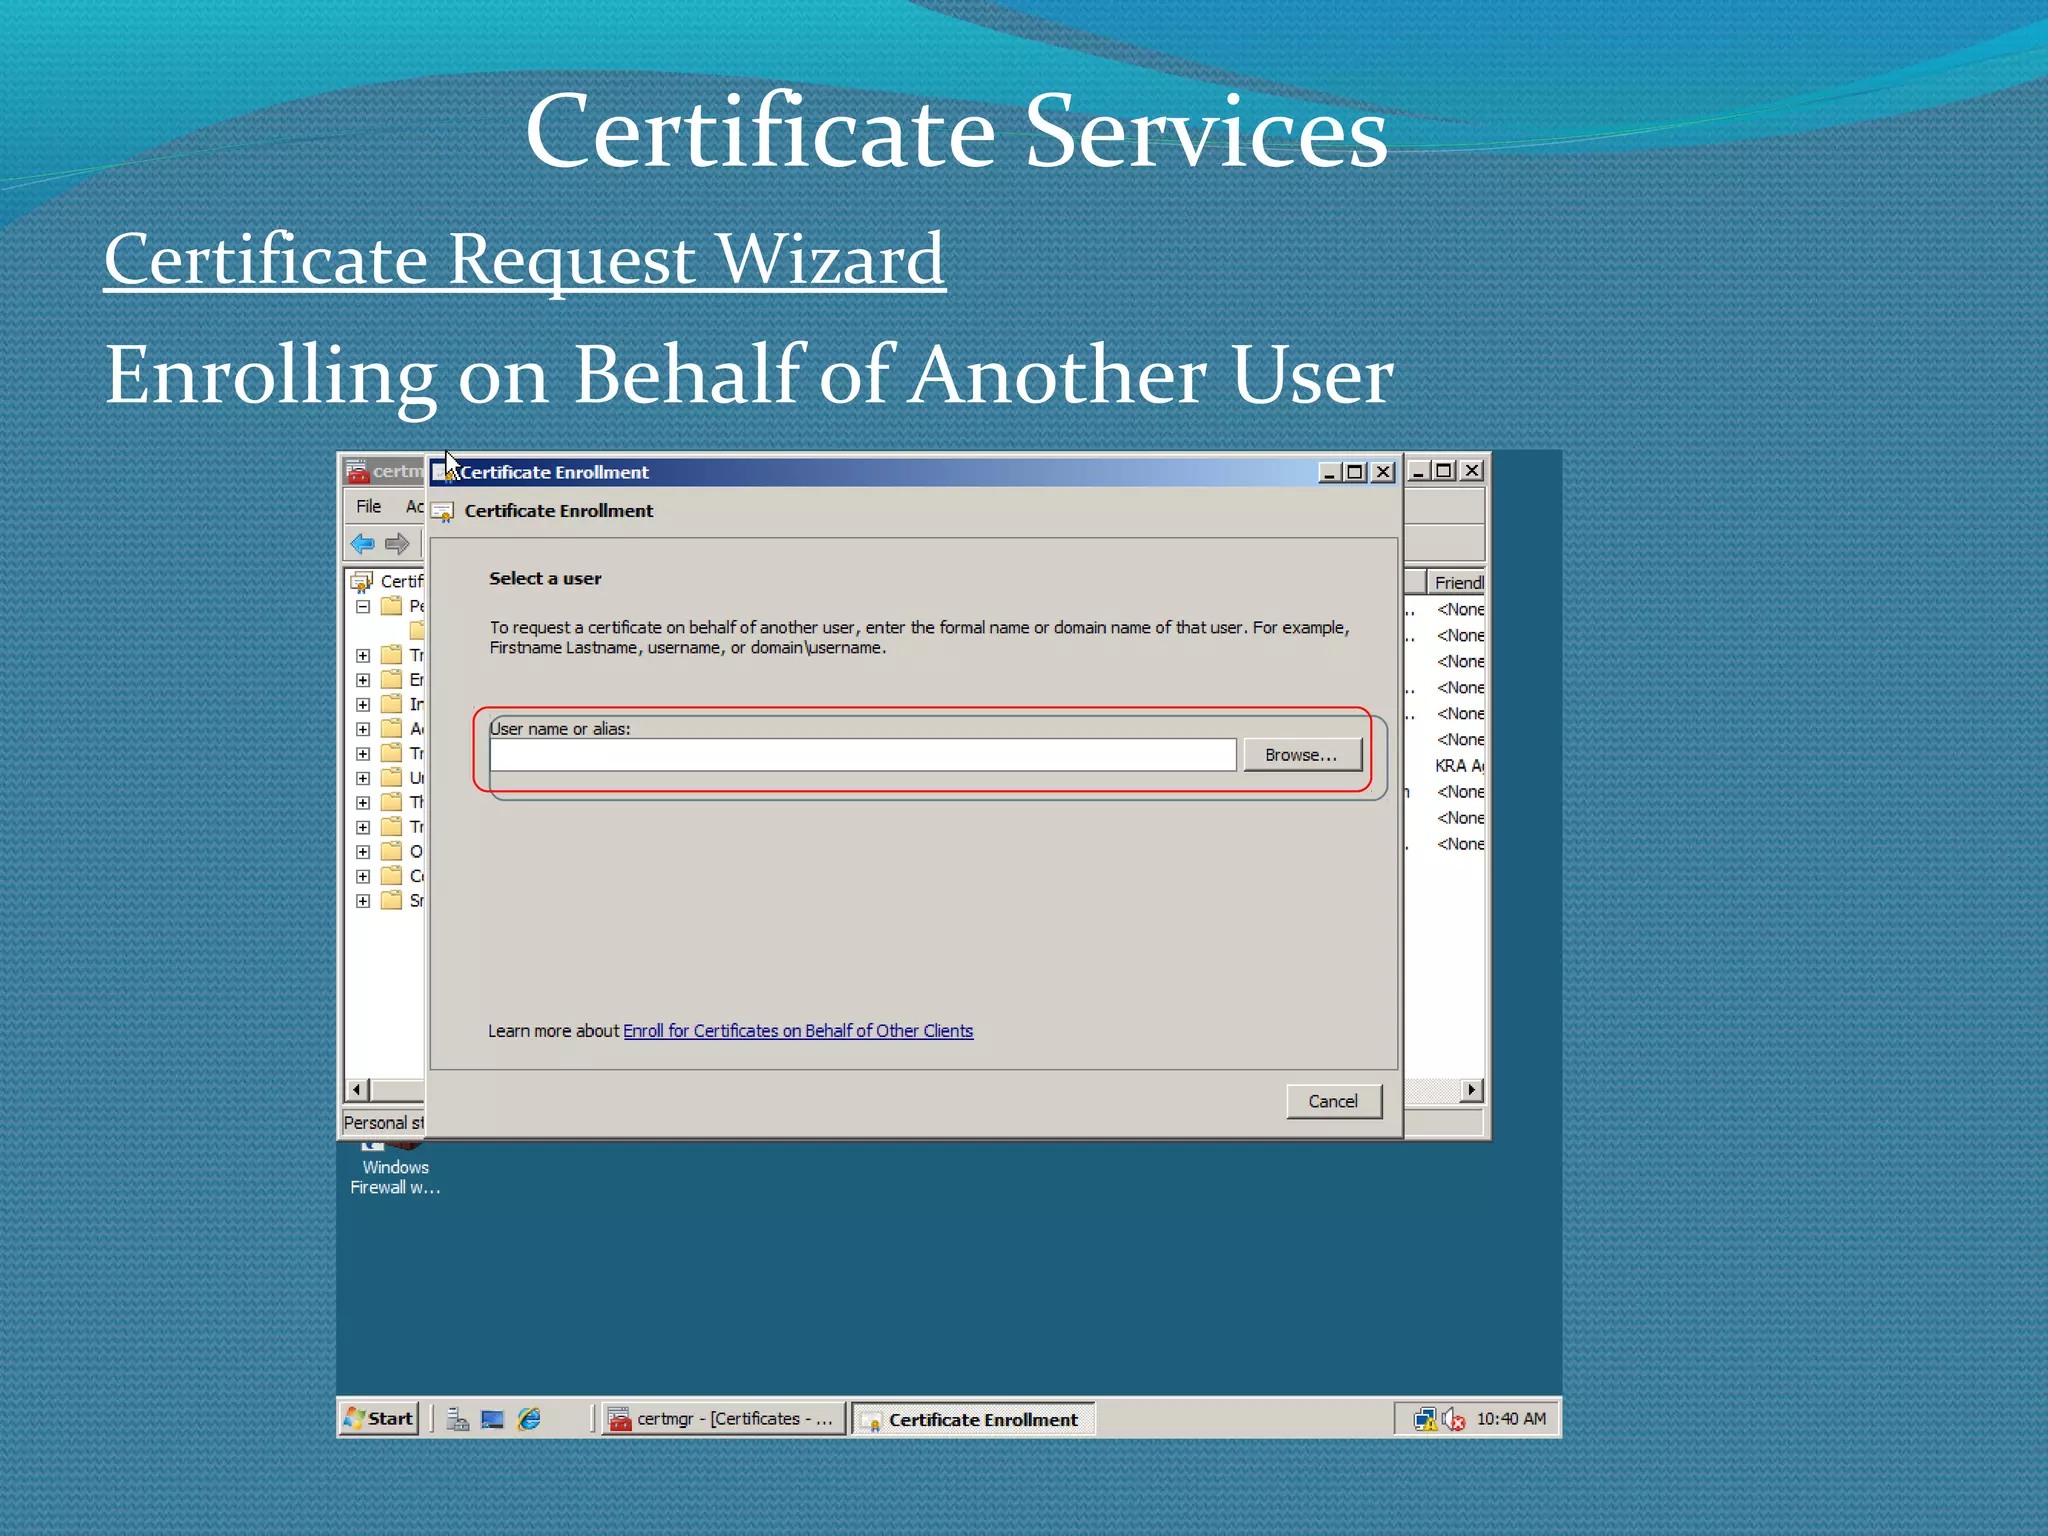Open Server Manager quick launch icon
The image size is (2048, 1536).
(x=457, y=1419)
